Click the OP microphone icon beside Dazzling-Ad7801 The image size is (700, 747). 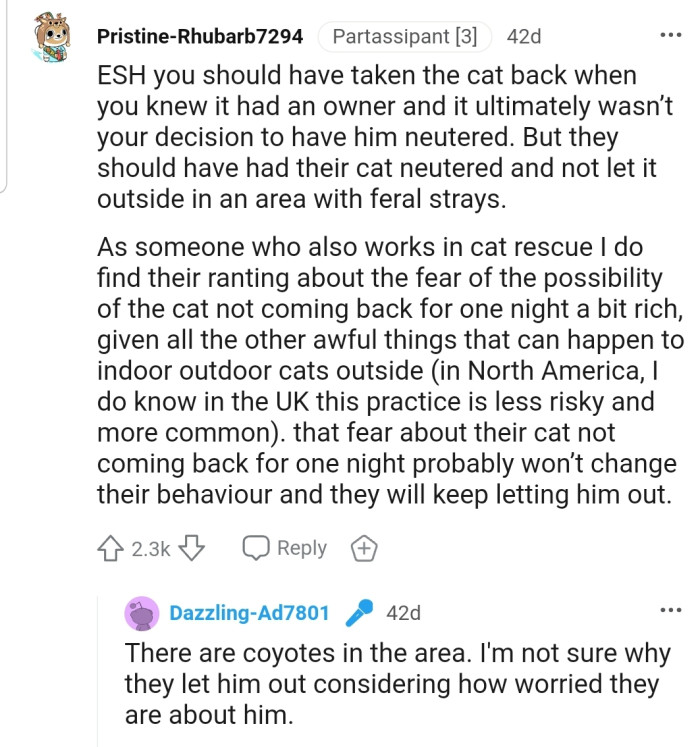coord(357,613)
